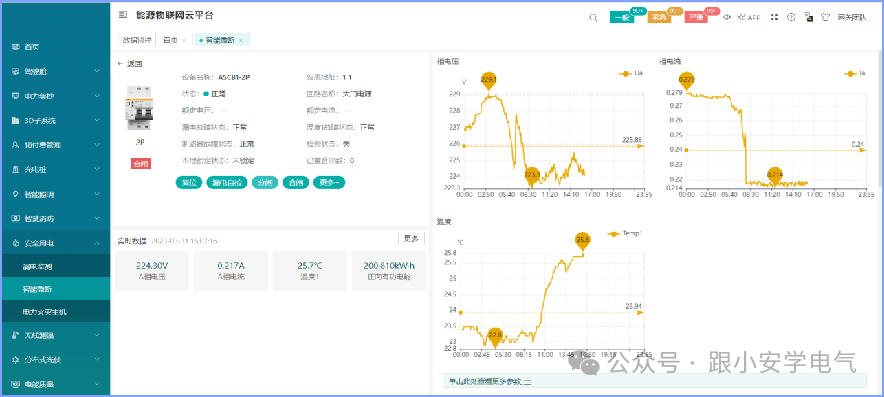This screenshot has height=397, width=884.
Task: Collapse the 安全用电 menu chevron
Action: (x=97, y=243)
